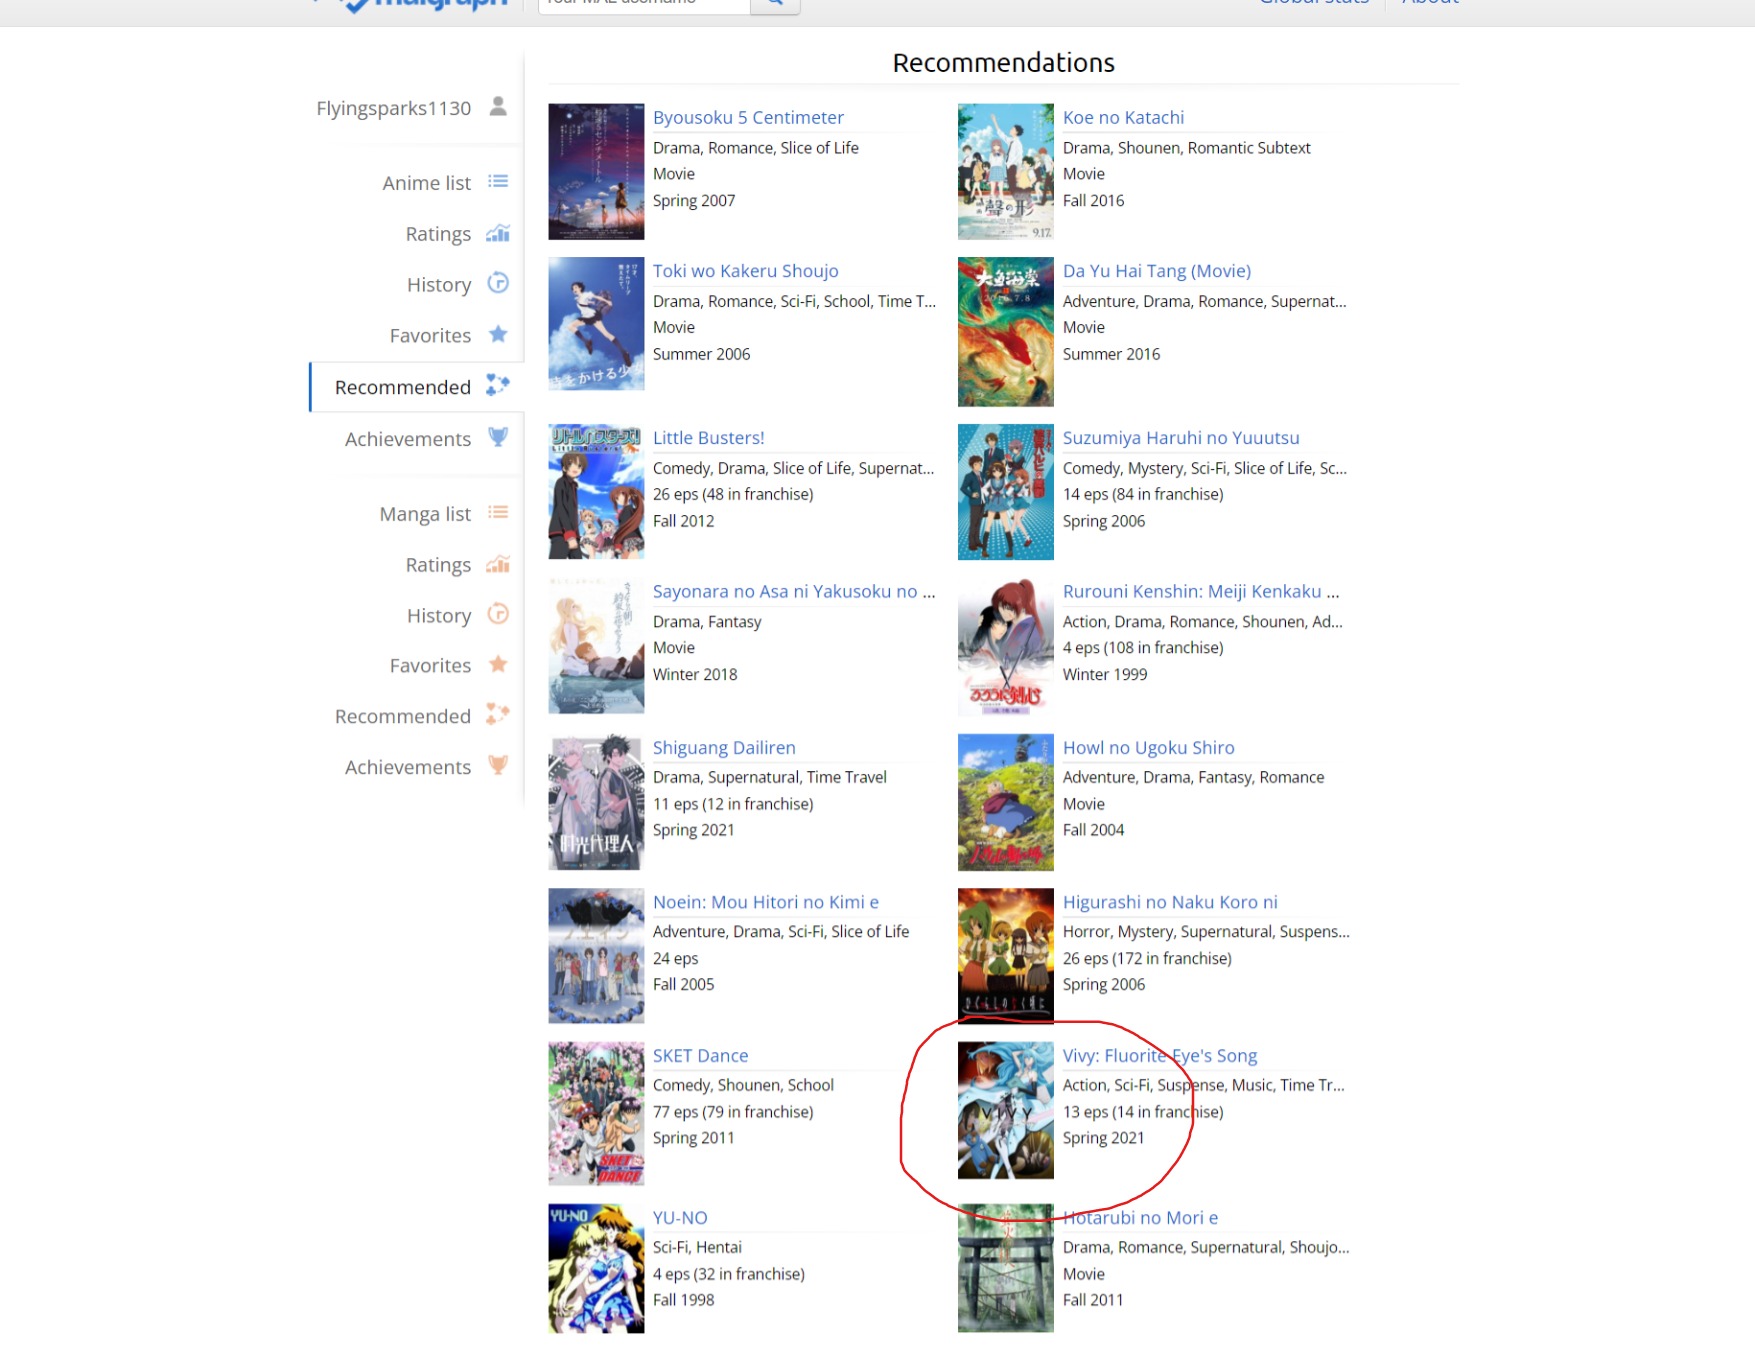1755x1348 pixels.
Task: Open the Toki wo Kakeru Shoujo link
Action: click(x=746, y=271)
